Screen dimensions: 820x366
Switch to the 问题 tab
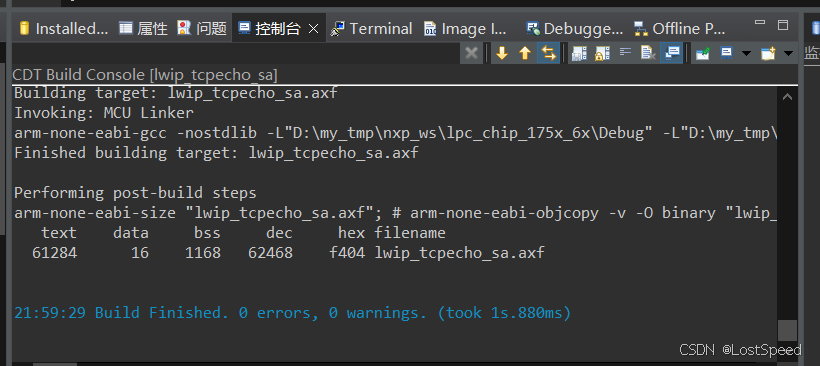(202, 28)
